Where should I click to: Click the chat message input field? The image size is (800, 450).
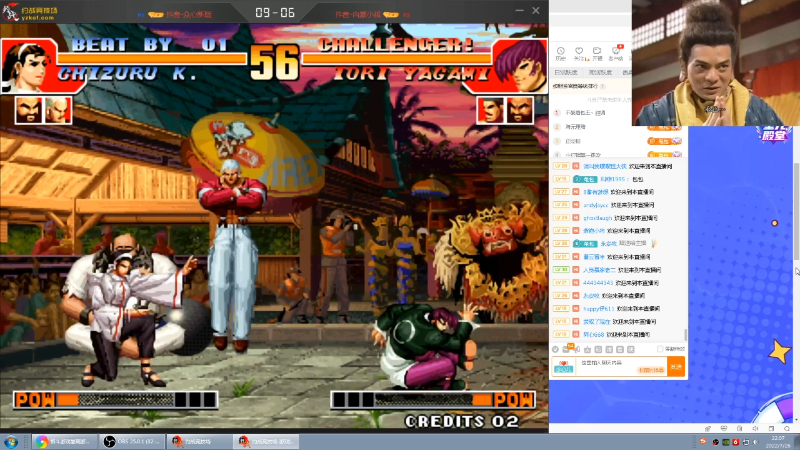[x=621, y=366]
